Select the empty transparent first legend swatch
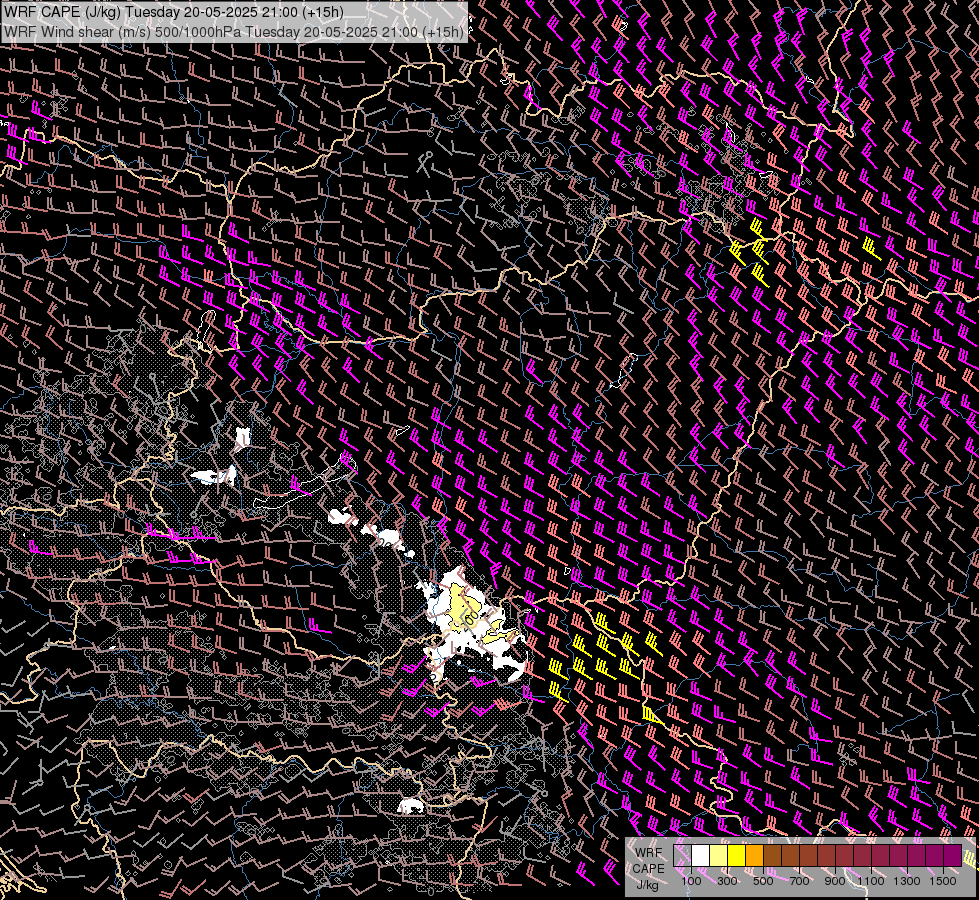This screenshot has height=900, width=979. coord(682,855)
